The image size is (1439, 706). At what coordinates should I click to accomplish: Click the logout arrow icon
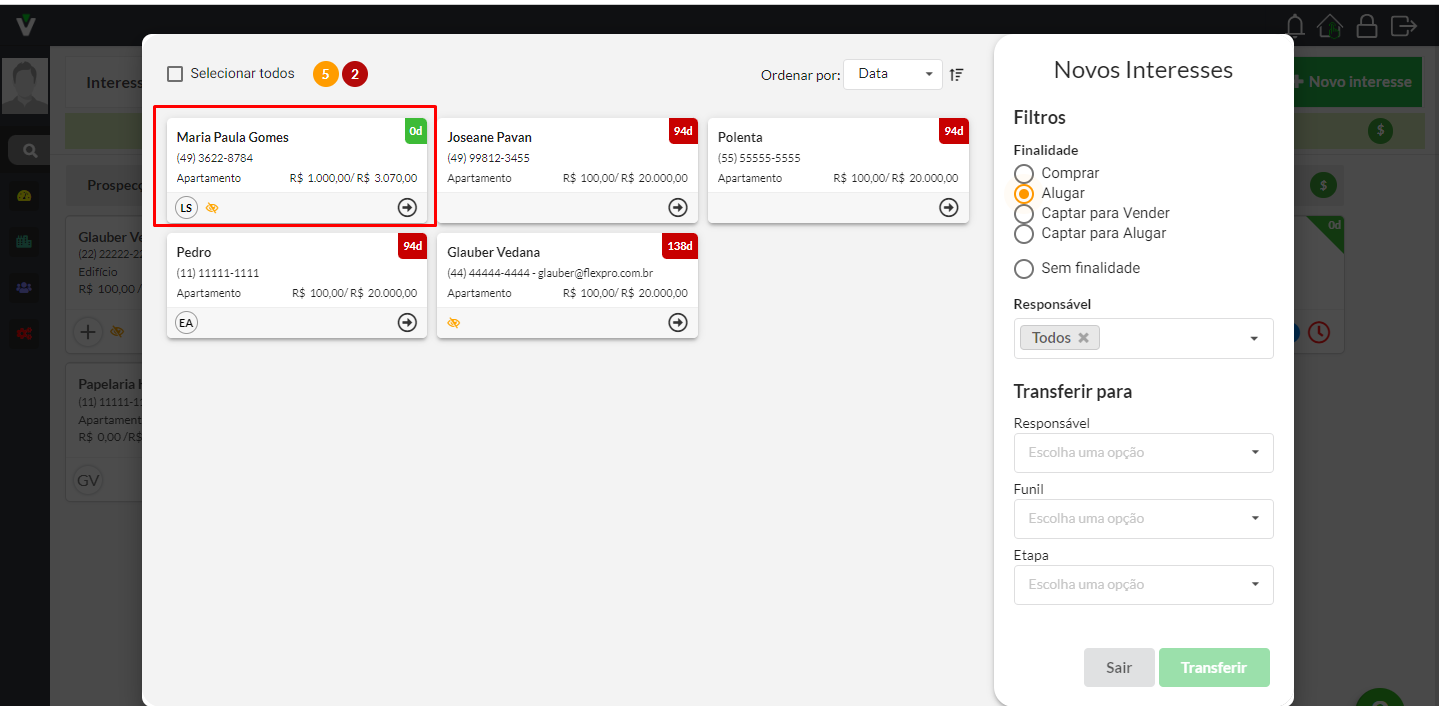point(1404,25)
